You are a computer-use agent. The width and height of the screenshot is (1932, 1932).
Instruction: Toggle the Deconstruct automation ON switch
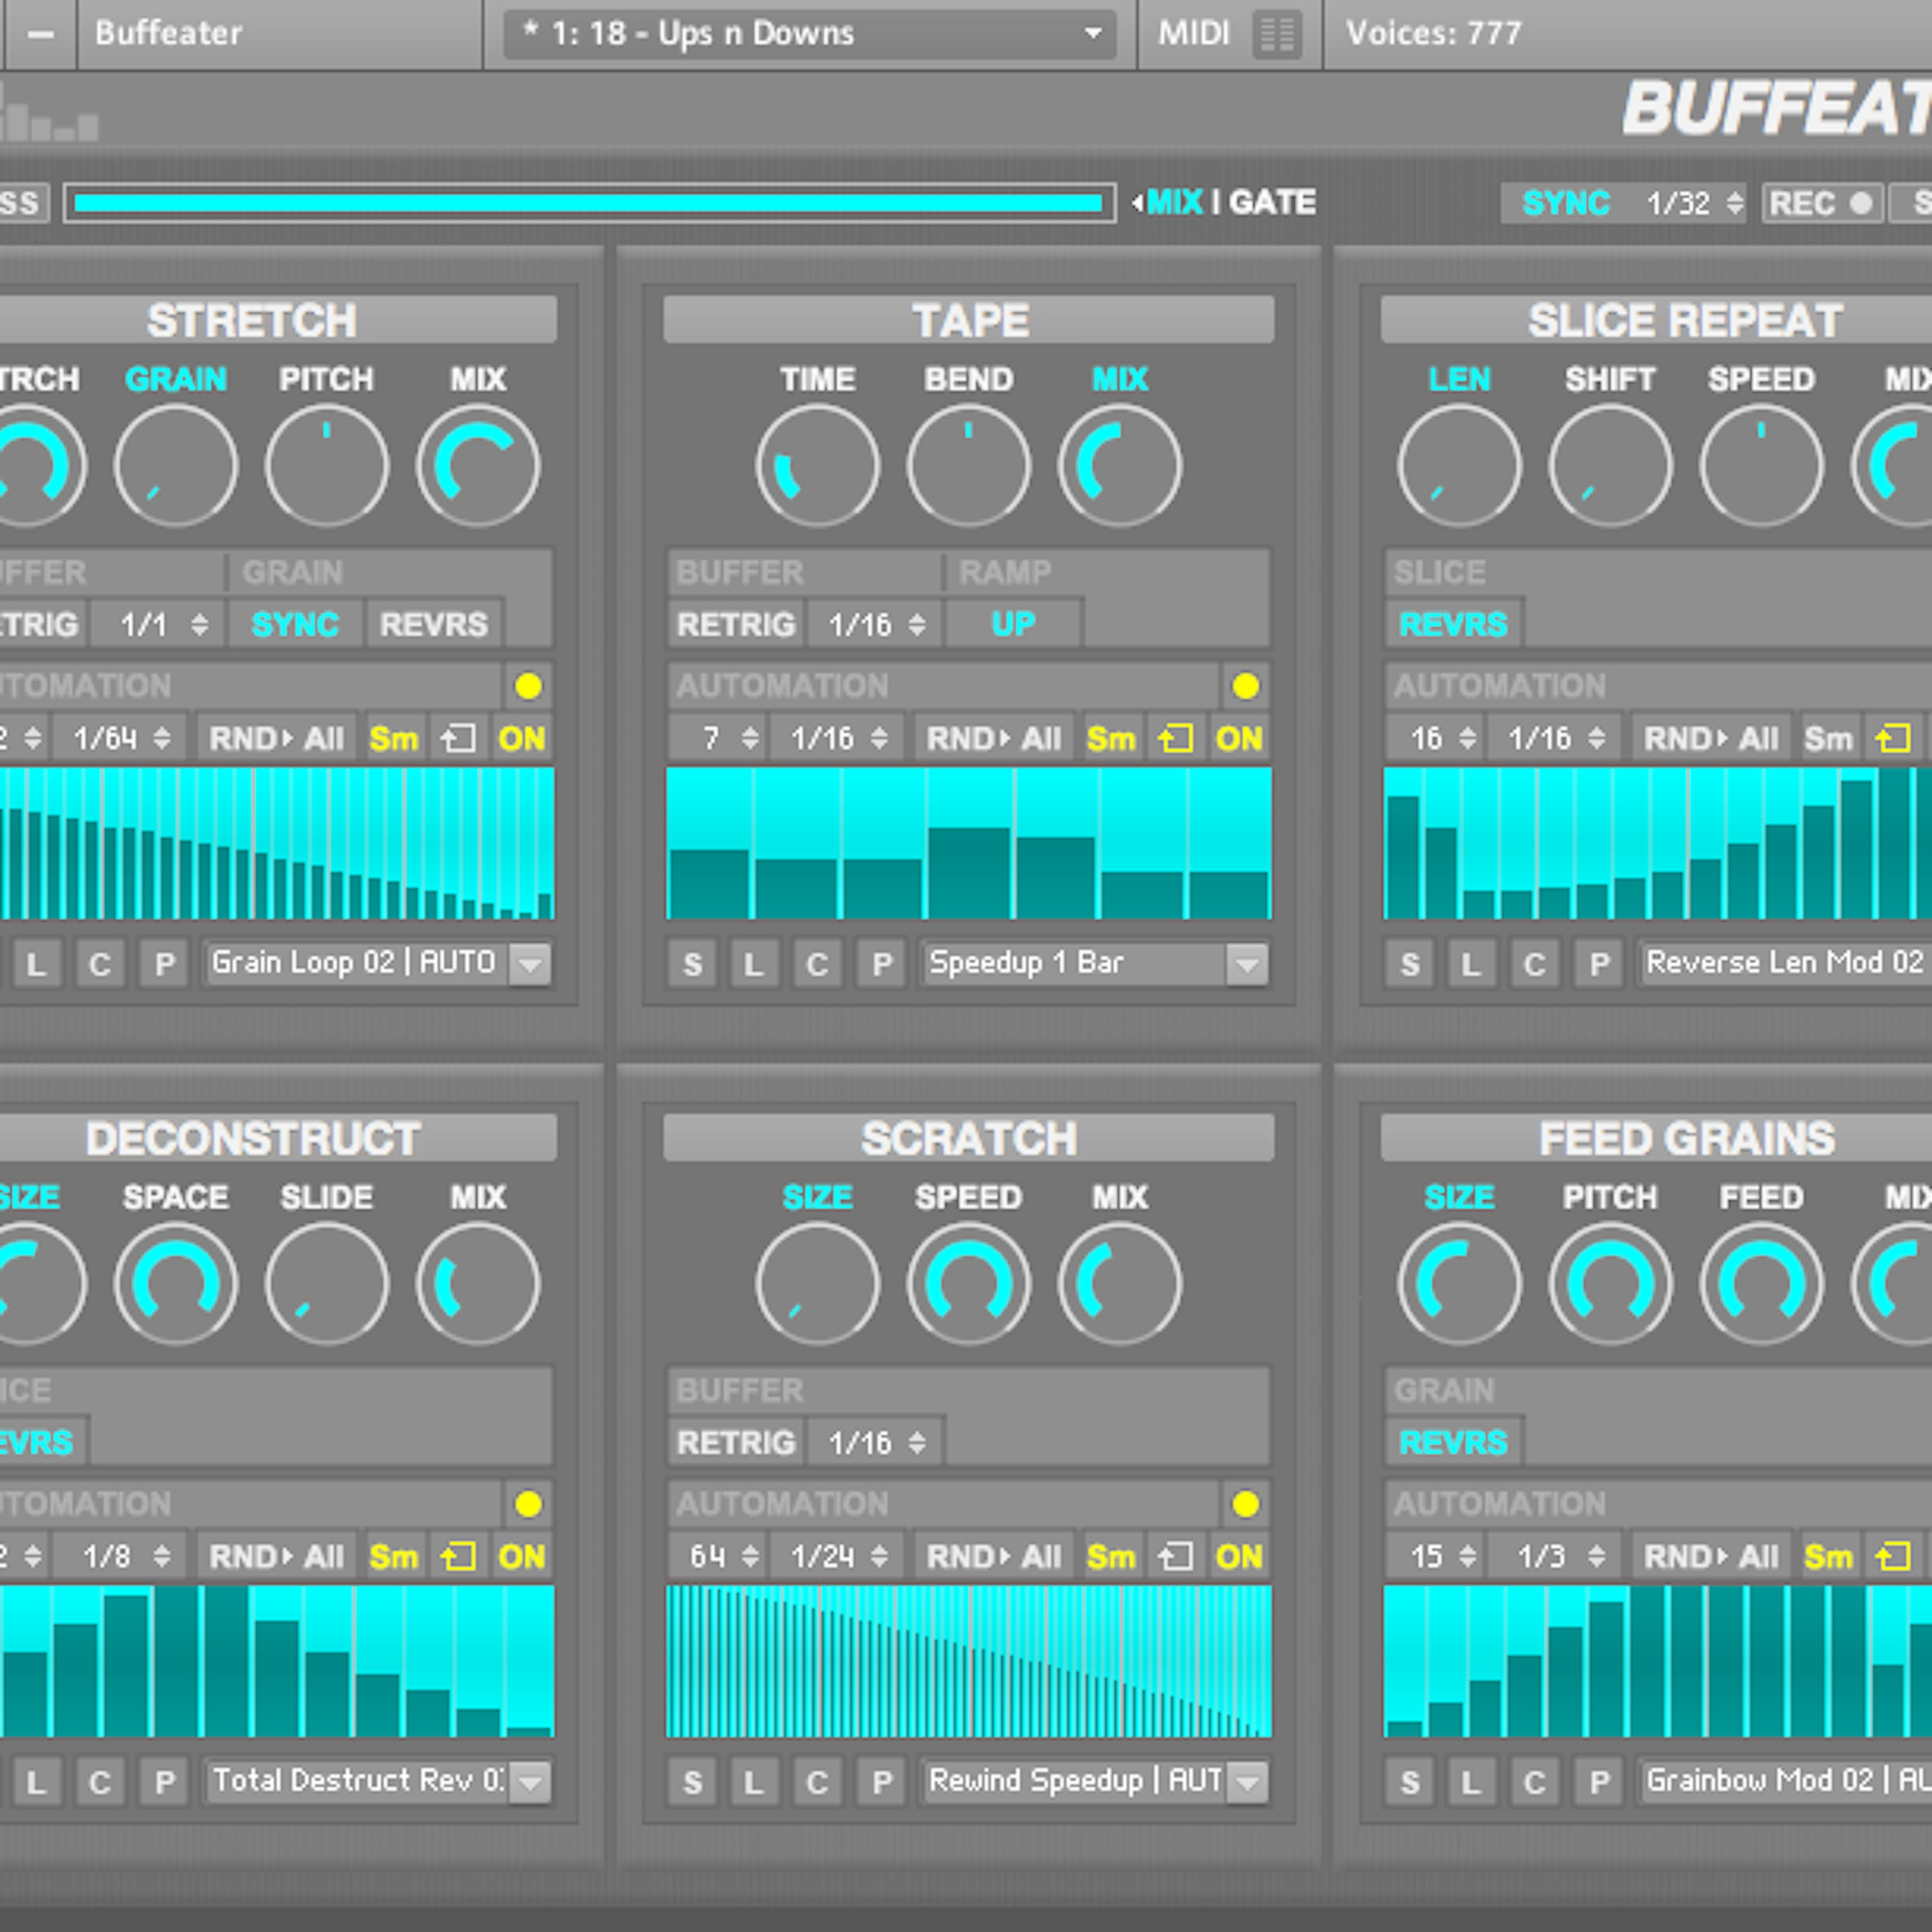click(522, 1557)
